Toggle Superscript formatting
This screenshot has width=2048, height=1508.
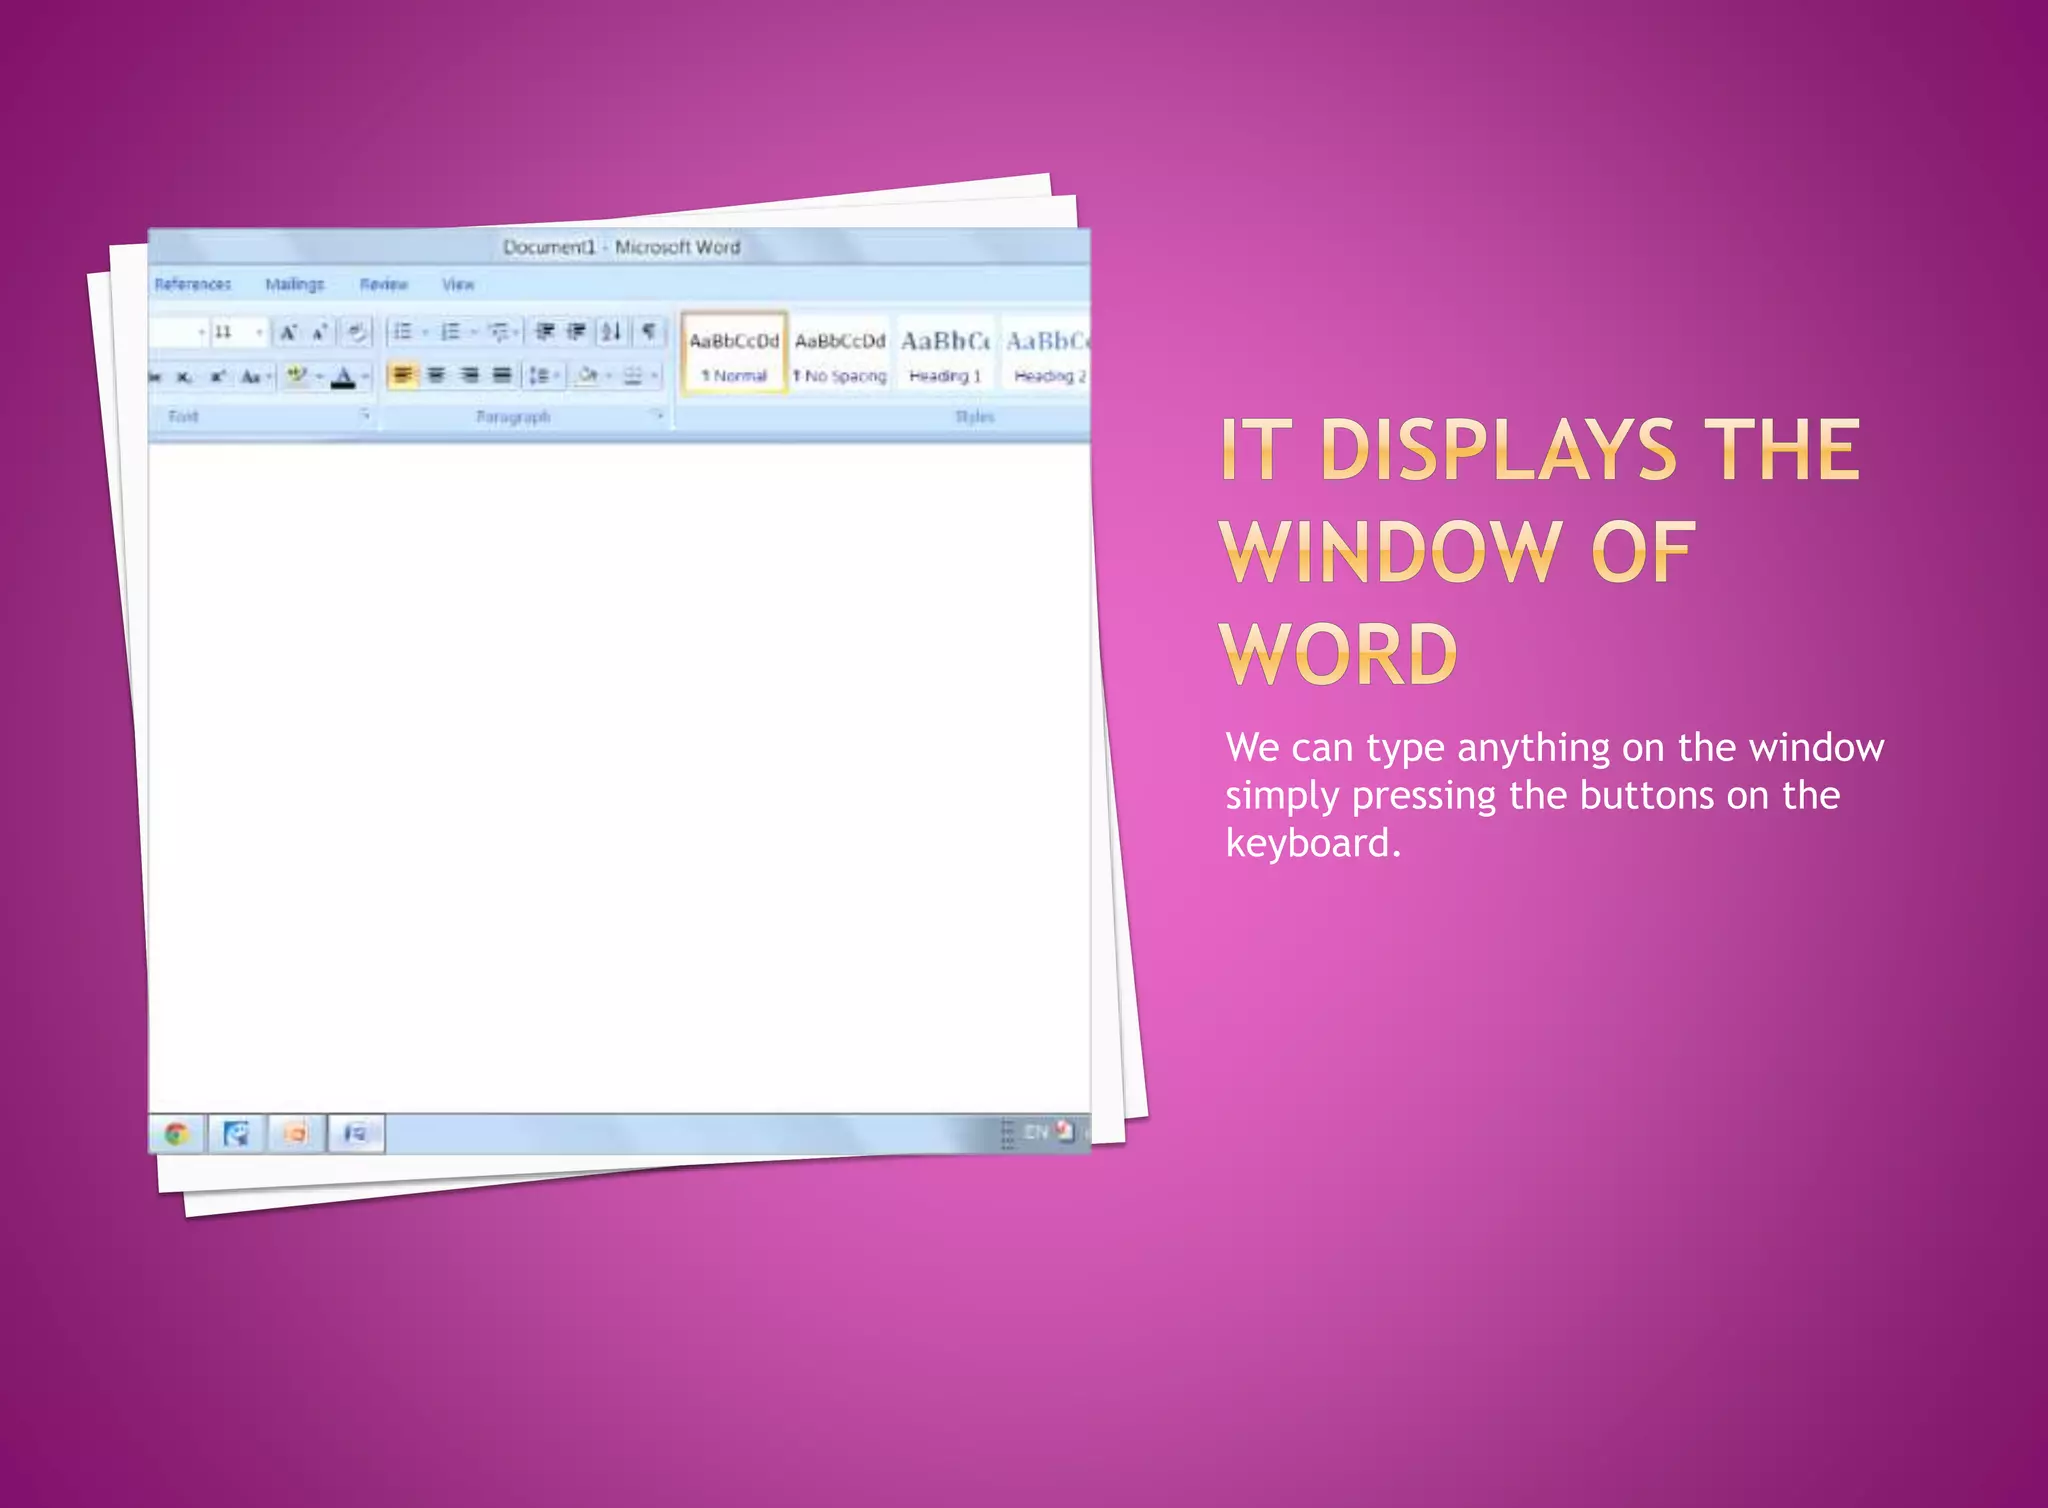218,377
